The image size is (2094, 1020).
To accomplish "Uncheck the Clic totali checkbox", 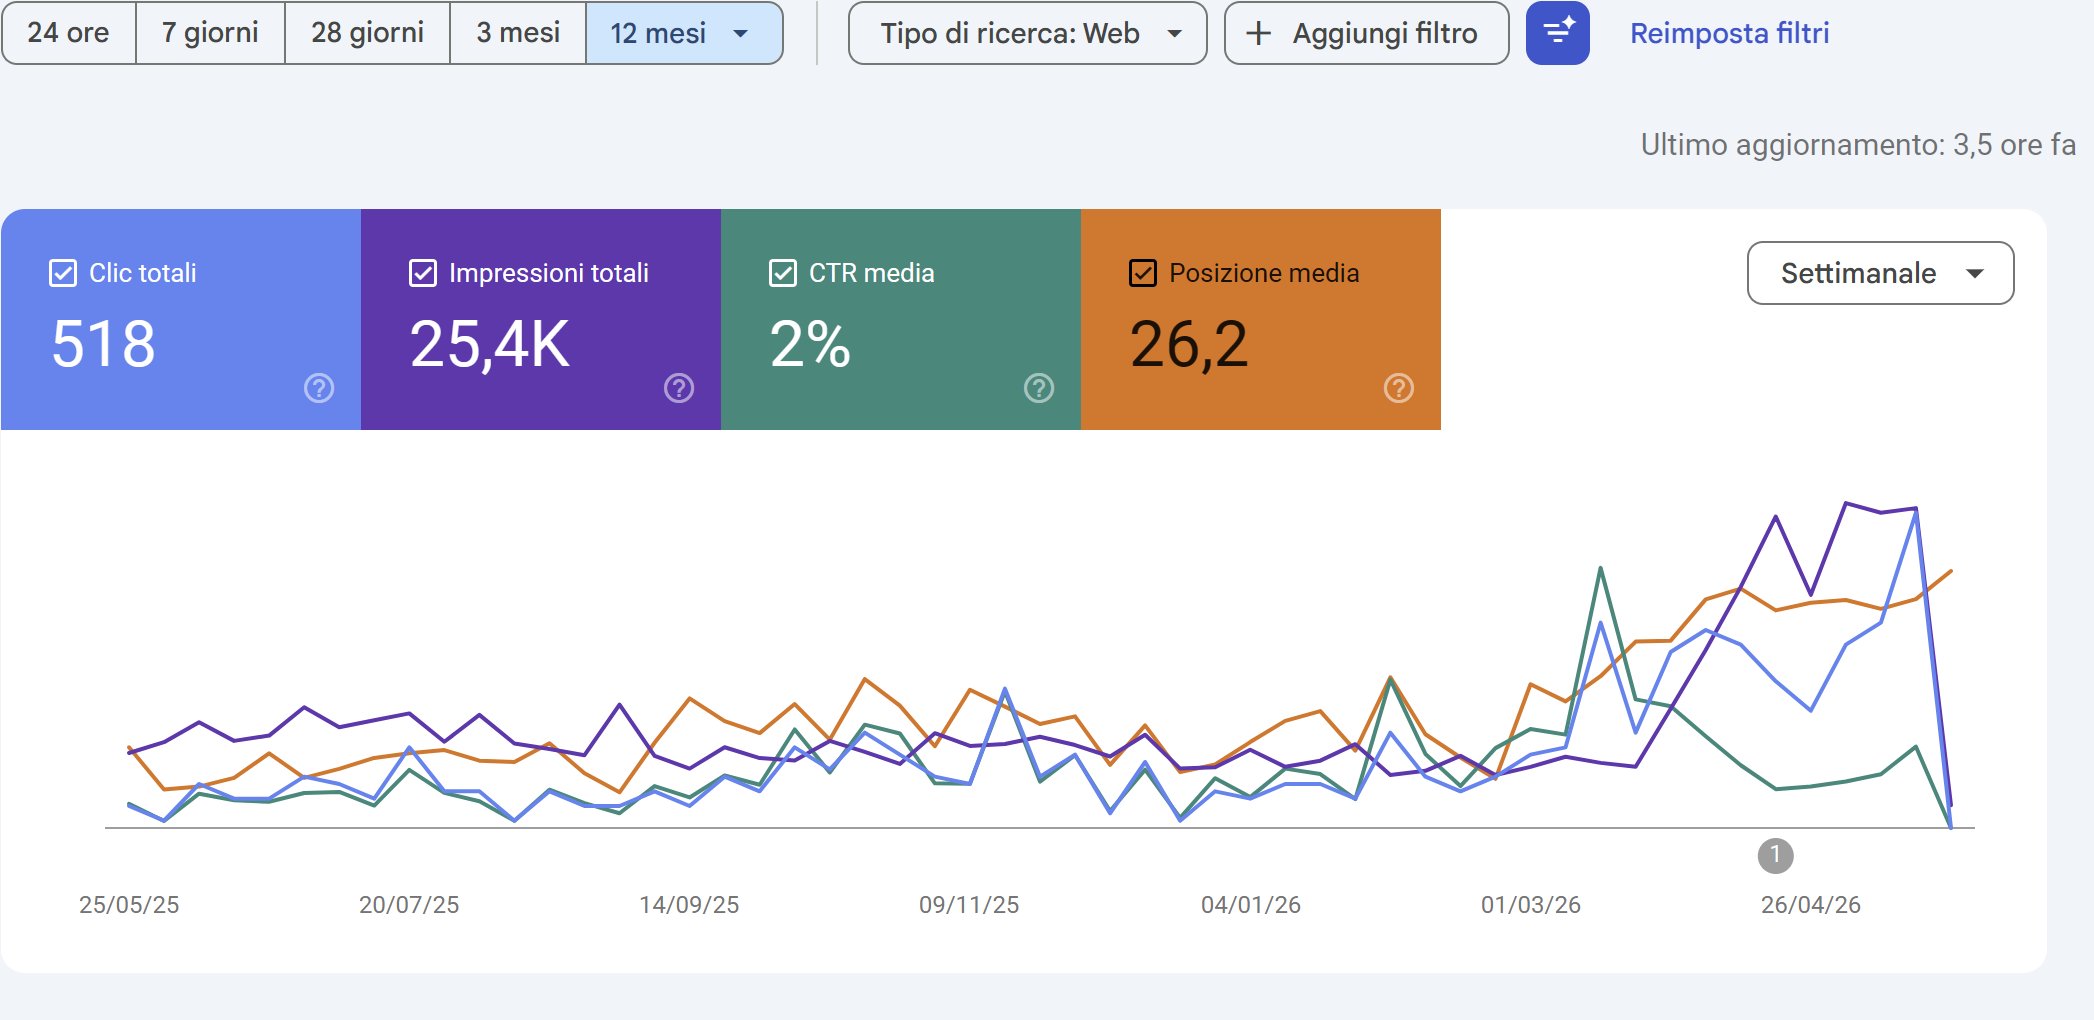I will 63,273.
